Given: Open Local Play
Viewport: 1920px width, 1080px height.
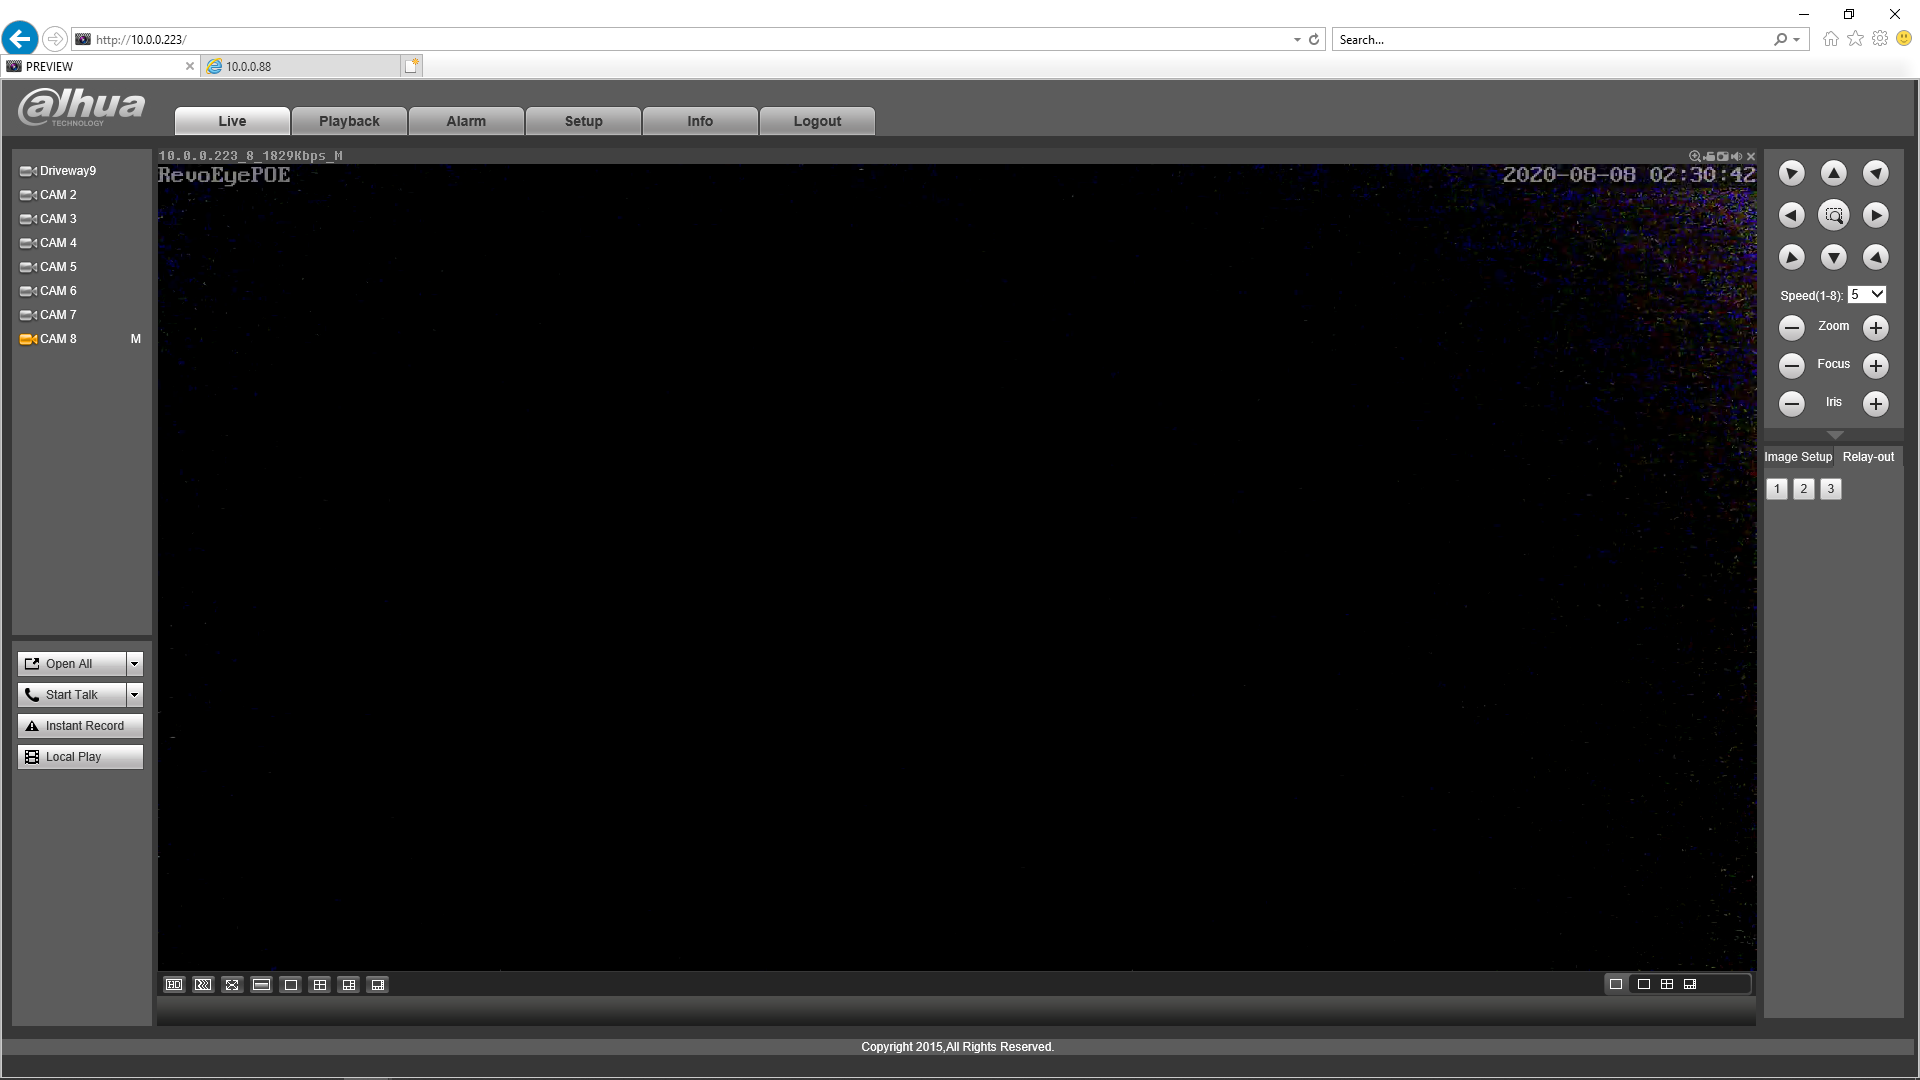Looking at the screenshot, I should click(80, 757).
